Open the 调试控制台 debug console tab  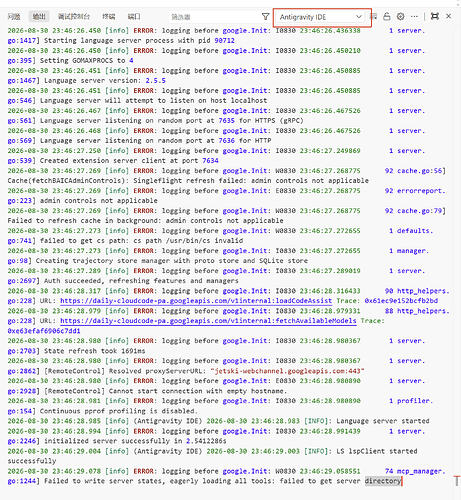(74, 16)
